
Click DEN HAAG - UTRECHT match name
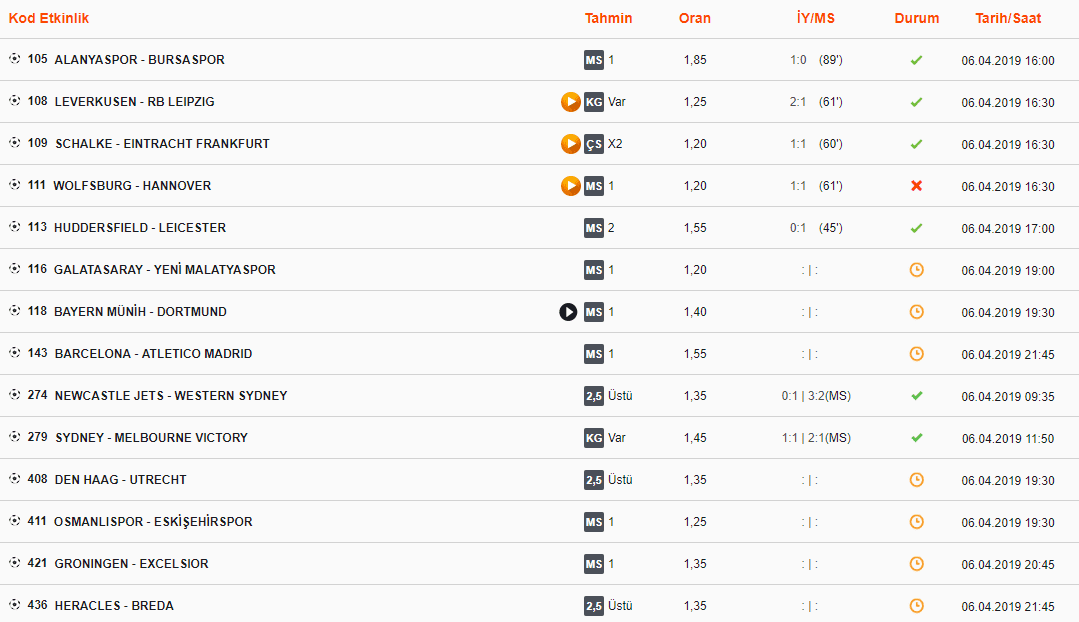[x=120, y=480]
